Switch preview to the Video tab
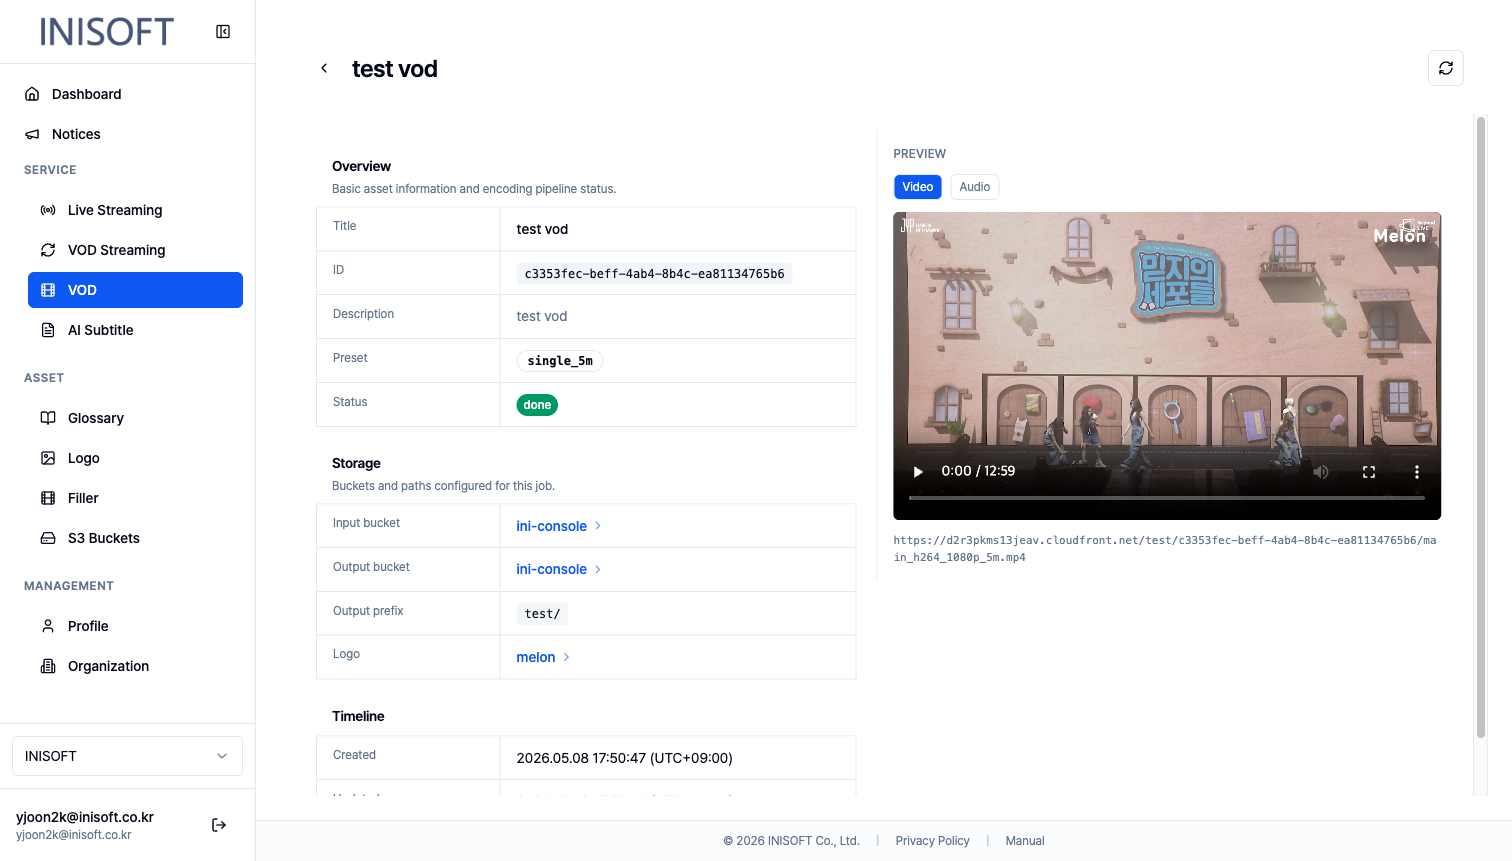 (918, 187)
